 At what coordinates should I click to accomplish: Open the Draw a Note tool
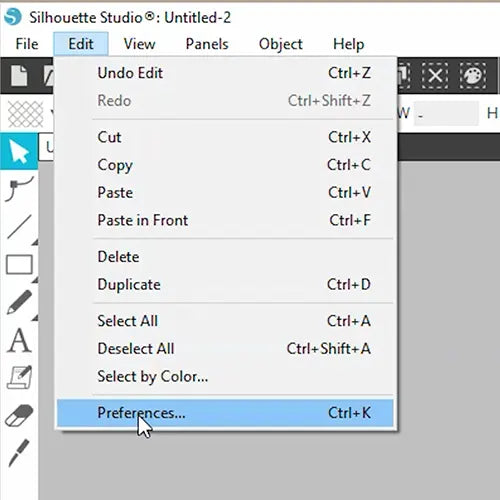tap(20, 377)
